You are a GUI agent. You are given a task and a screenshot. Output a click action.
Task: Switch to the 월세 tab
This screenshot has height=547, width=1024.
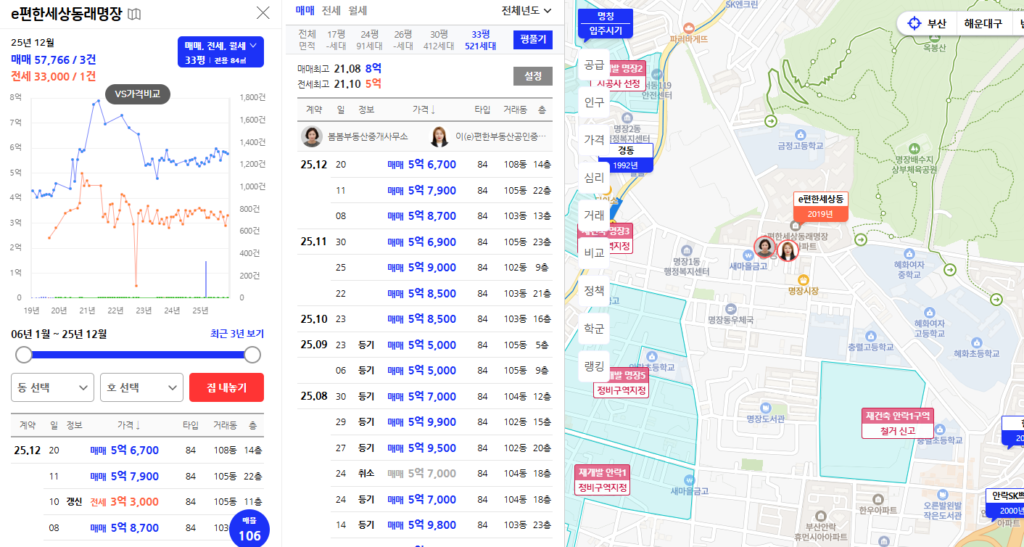click(357, 10)
